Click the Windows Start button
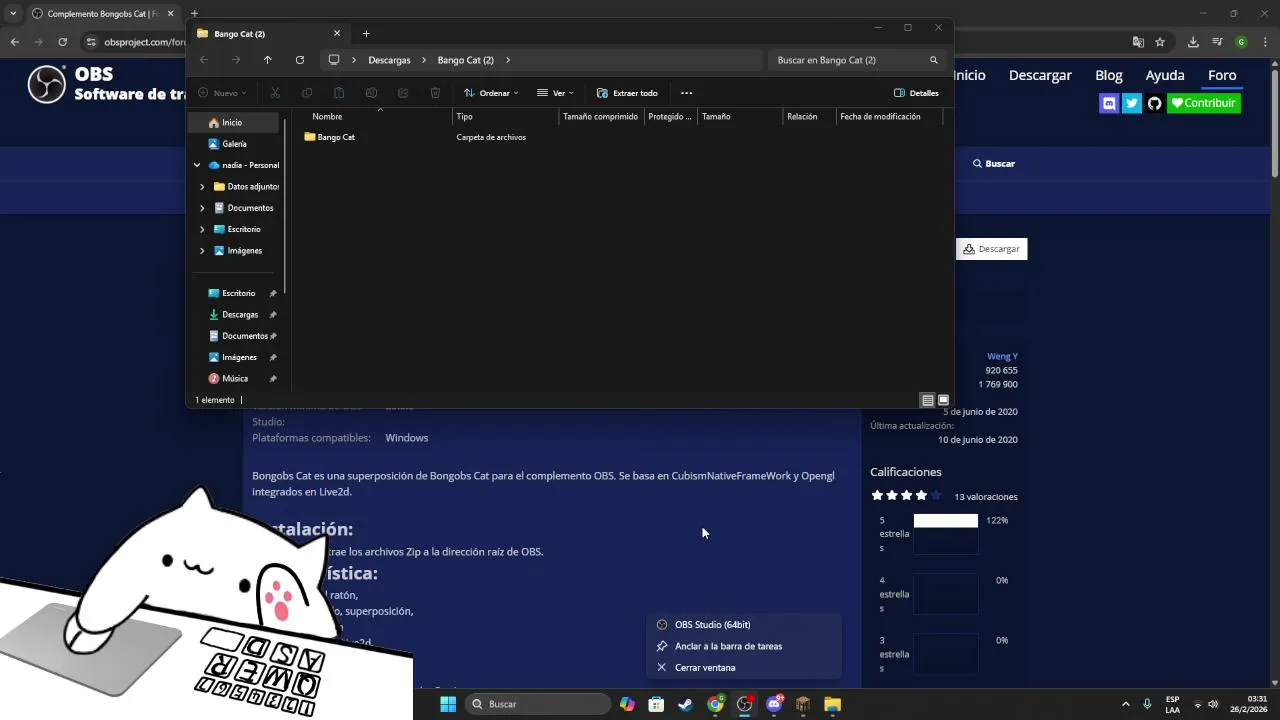Image resolution: width=1280 pixels, height=720 pixels. tap(448, 704)
